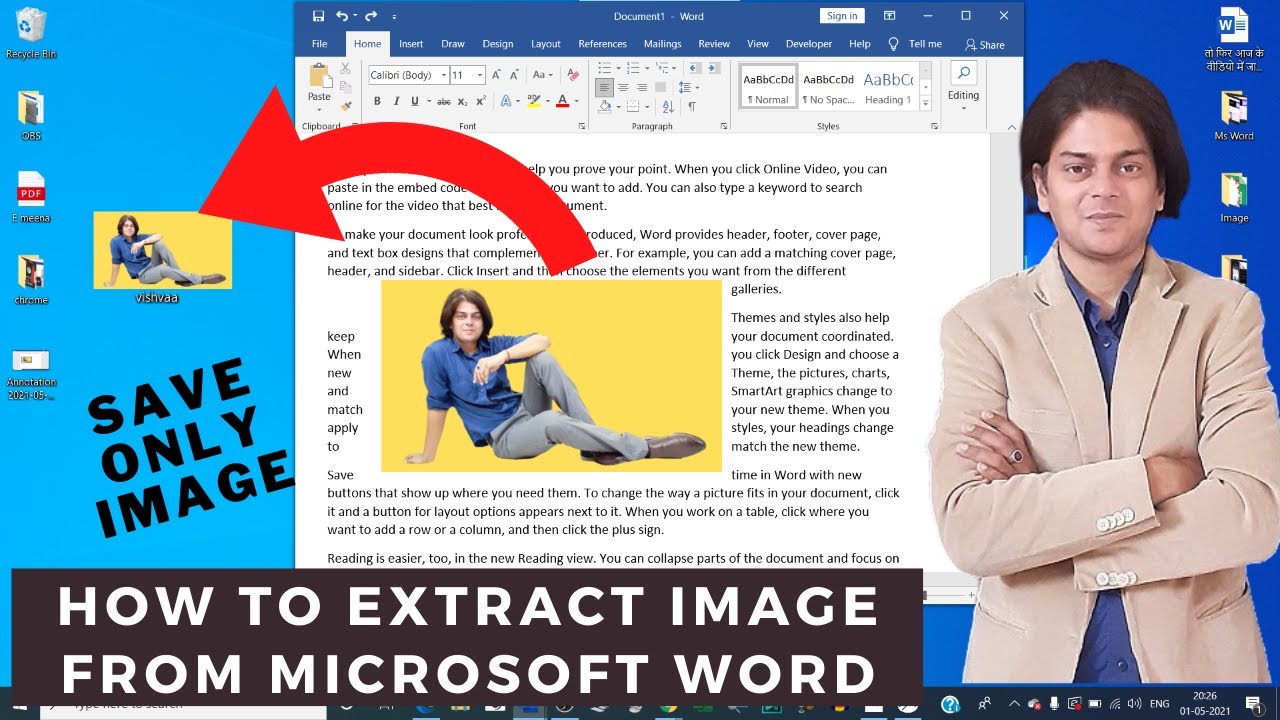Viewport: 1280px width, 720px height.
Task: Switch to the References ribbon tab
Action: pos(602,44)
